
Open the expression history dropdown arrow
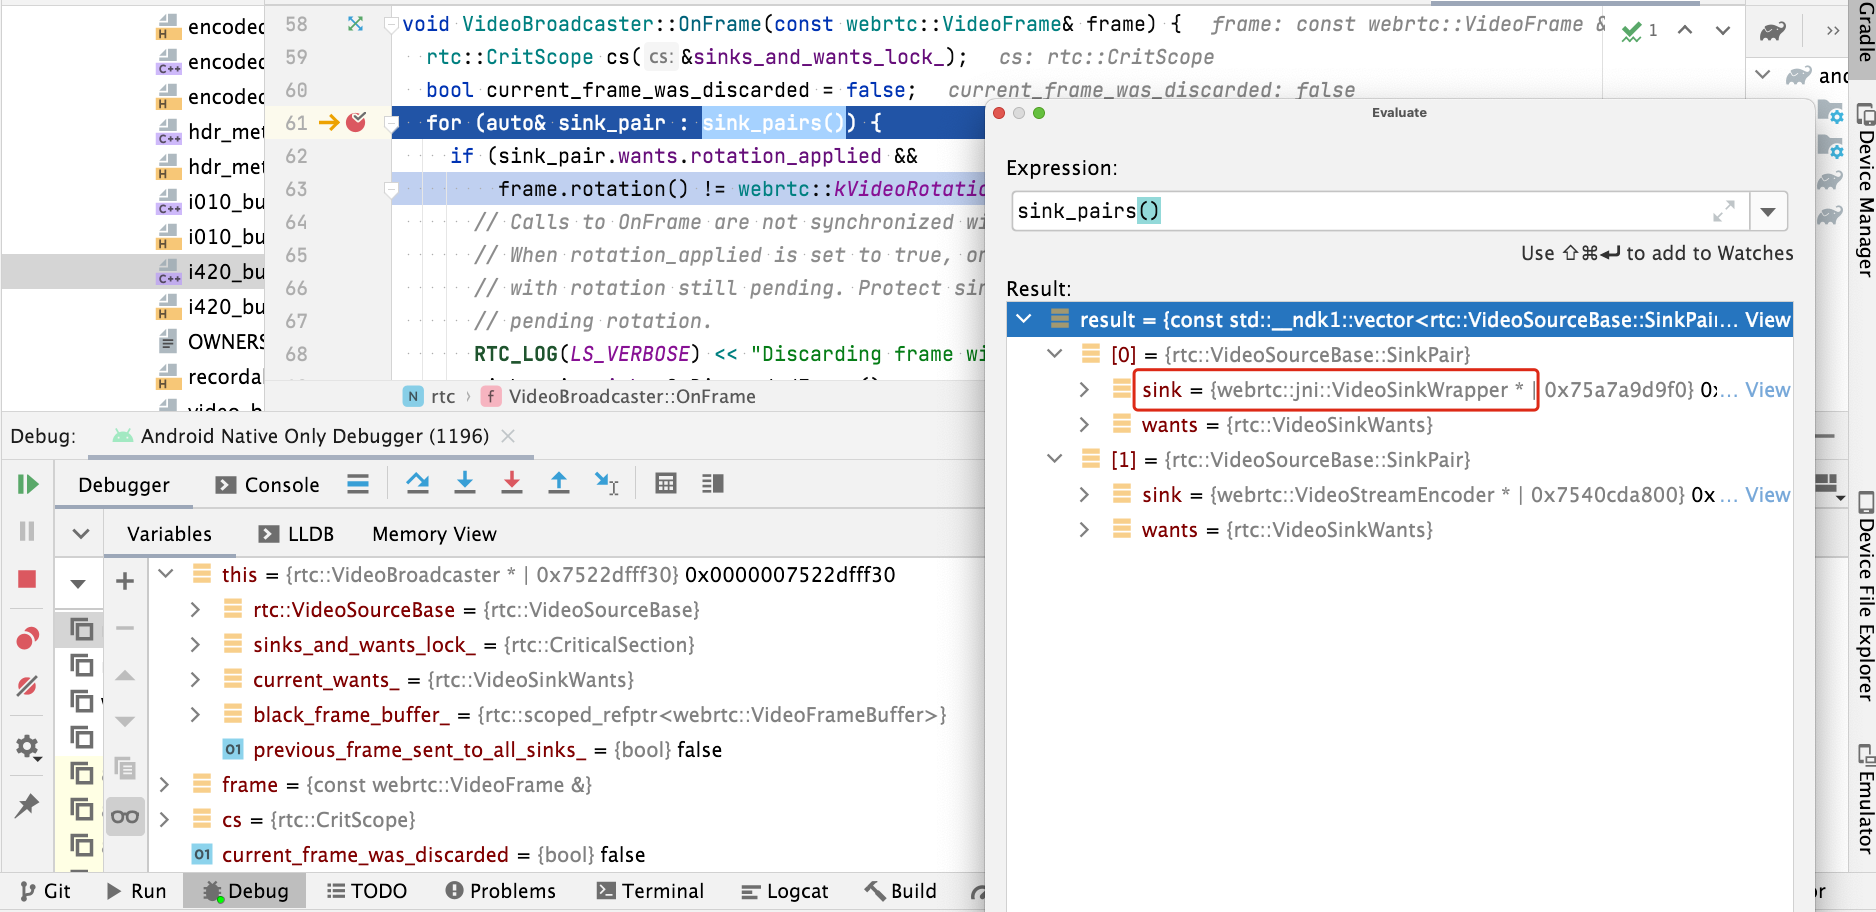pyautogui.click(x=1768, y=212)
